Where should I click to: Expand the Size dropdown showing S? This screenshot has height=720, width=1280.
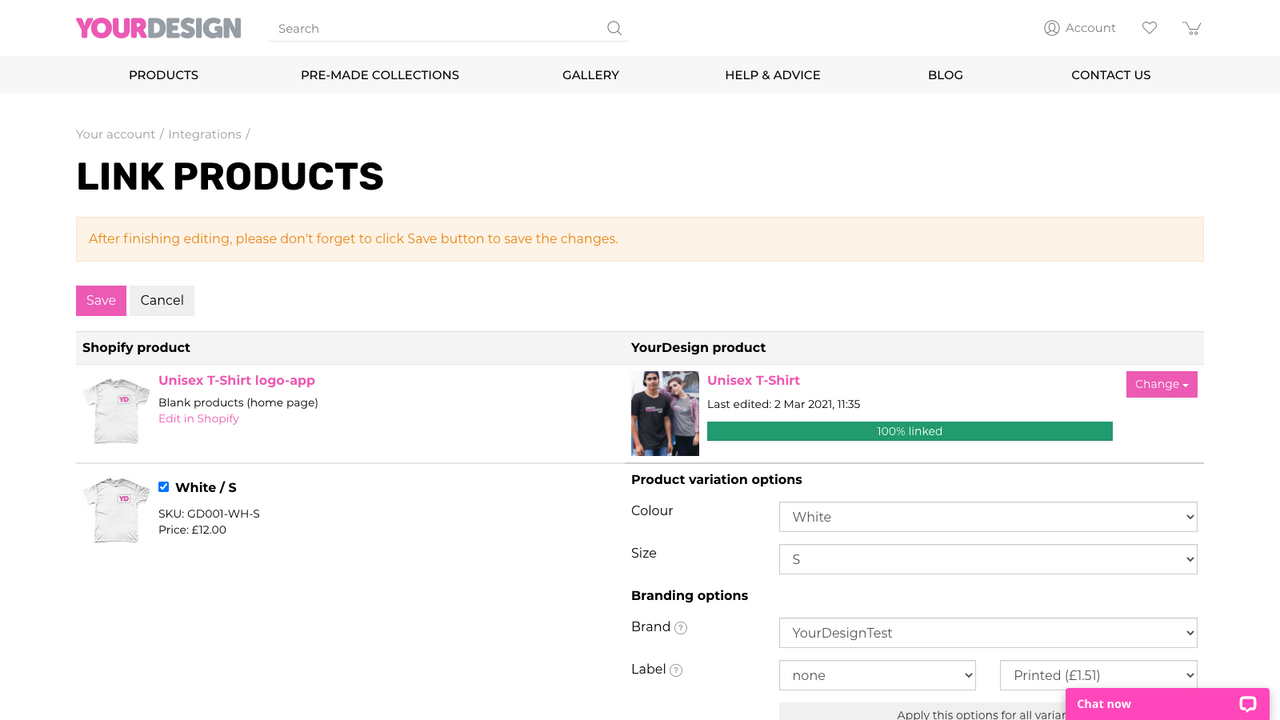point(987,559)
